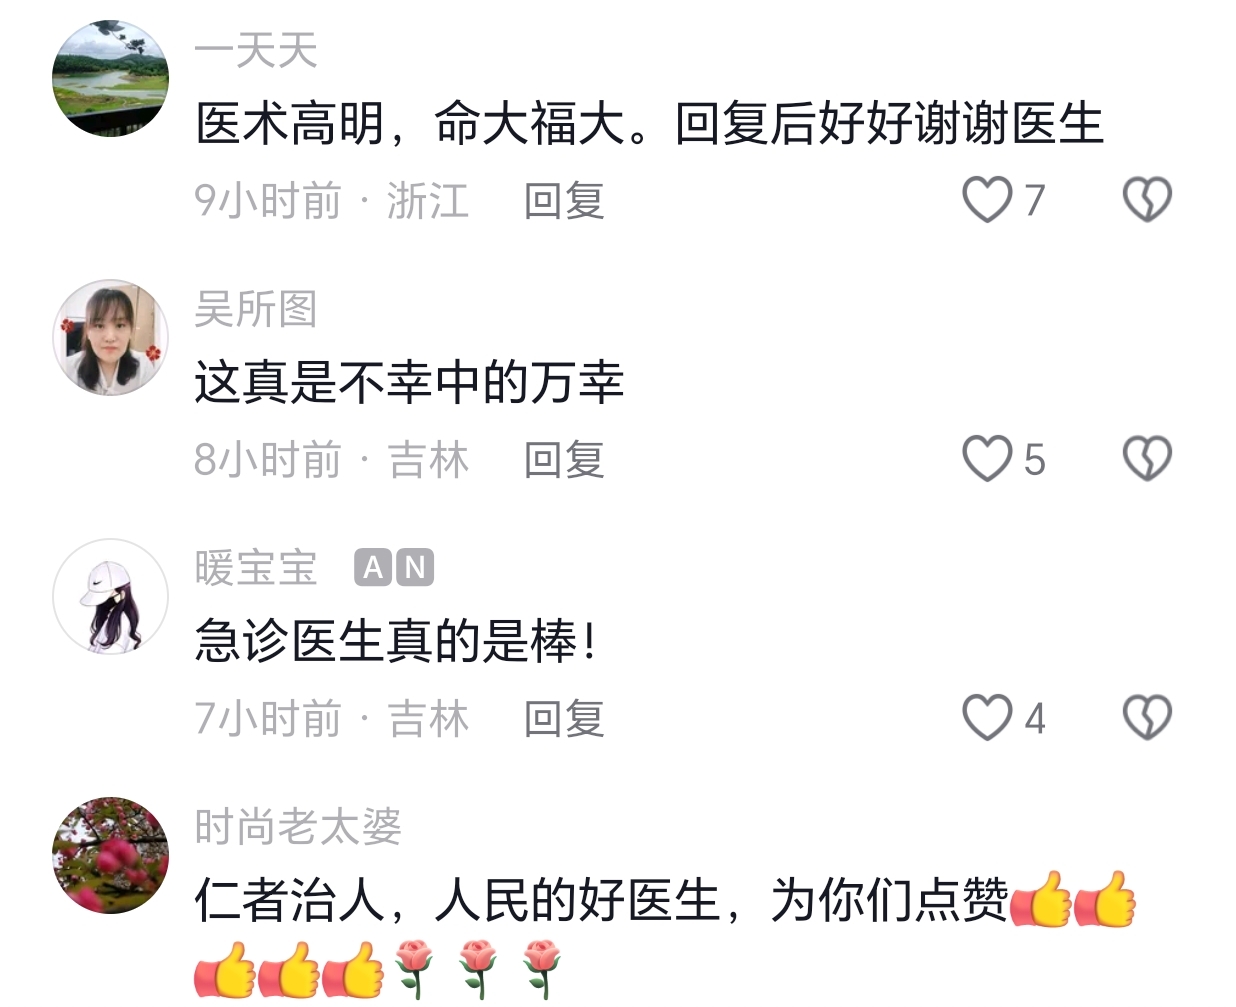Reply to the comment from 浙江
1236x1007 pixels.
pos(564,200)
